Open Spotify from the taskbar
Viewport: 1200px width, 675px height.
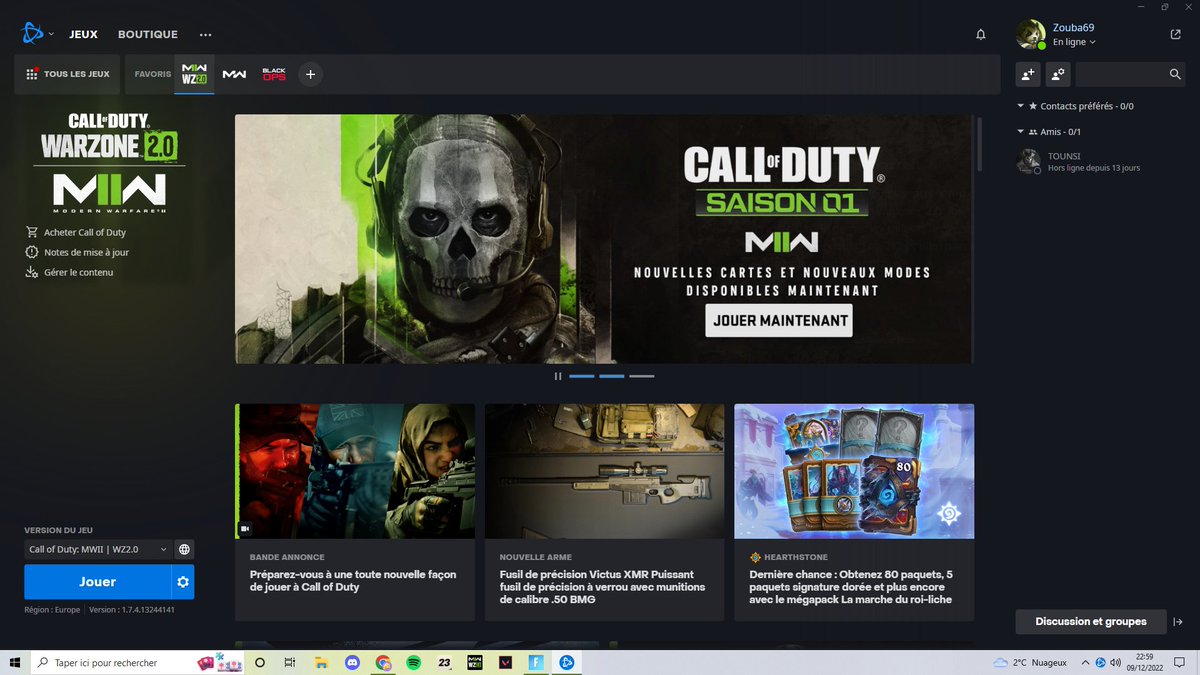414,662
